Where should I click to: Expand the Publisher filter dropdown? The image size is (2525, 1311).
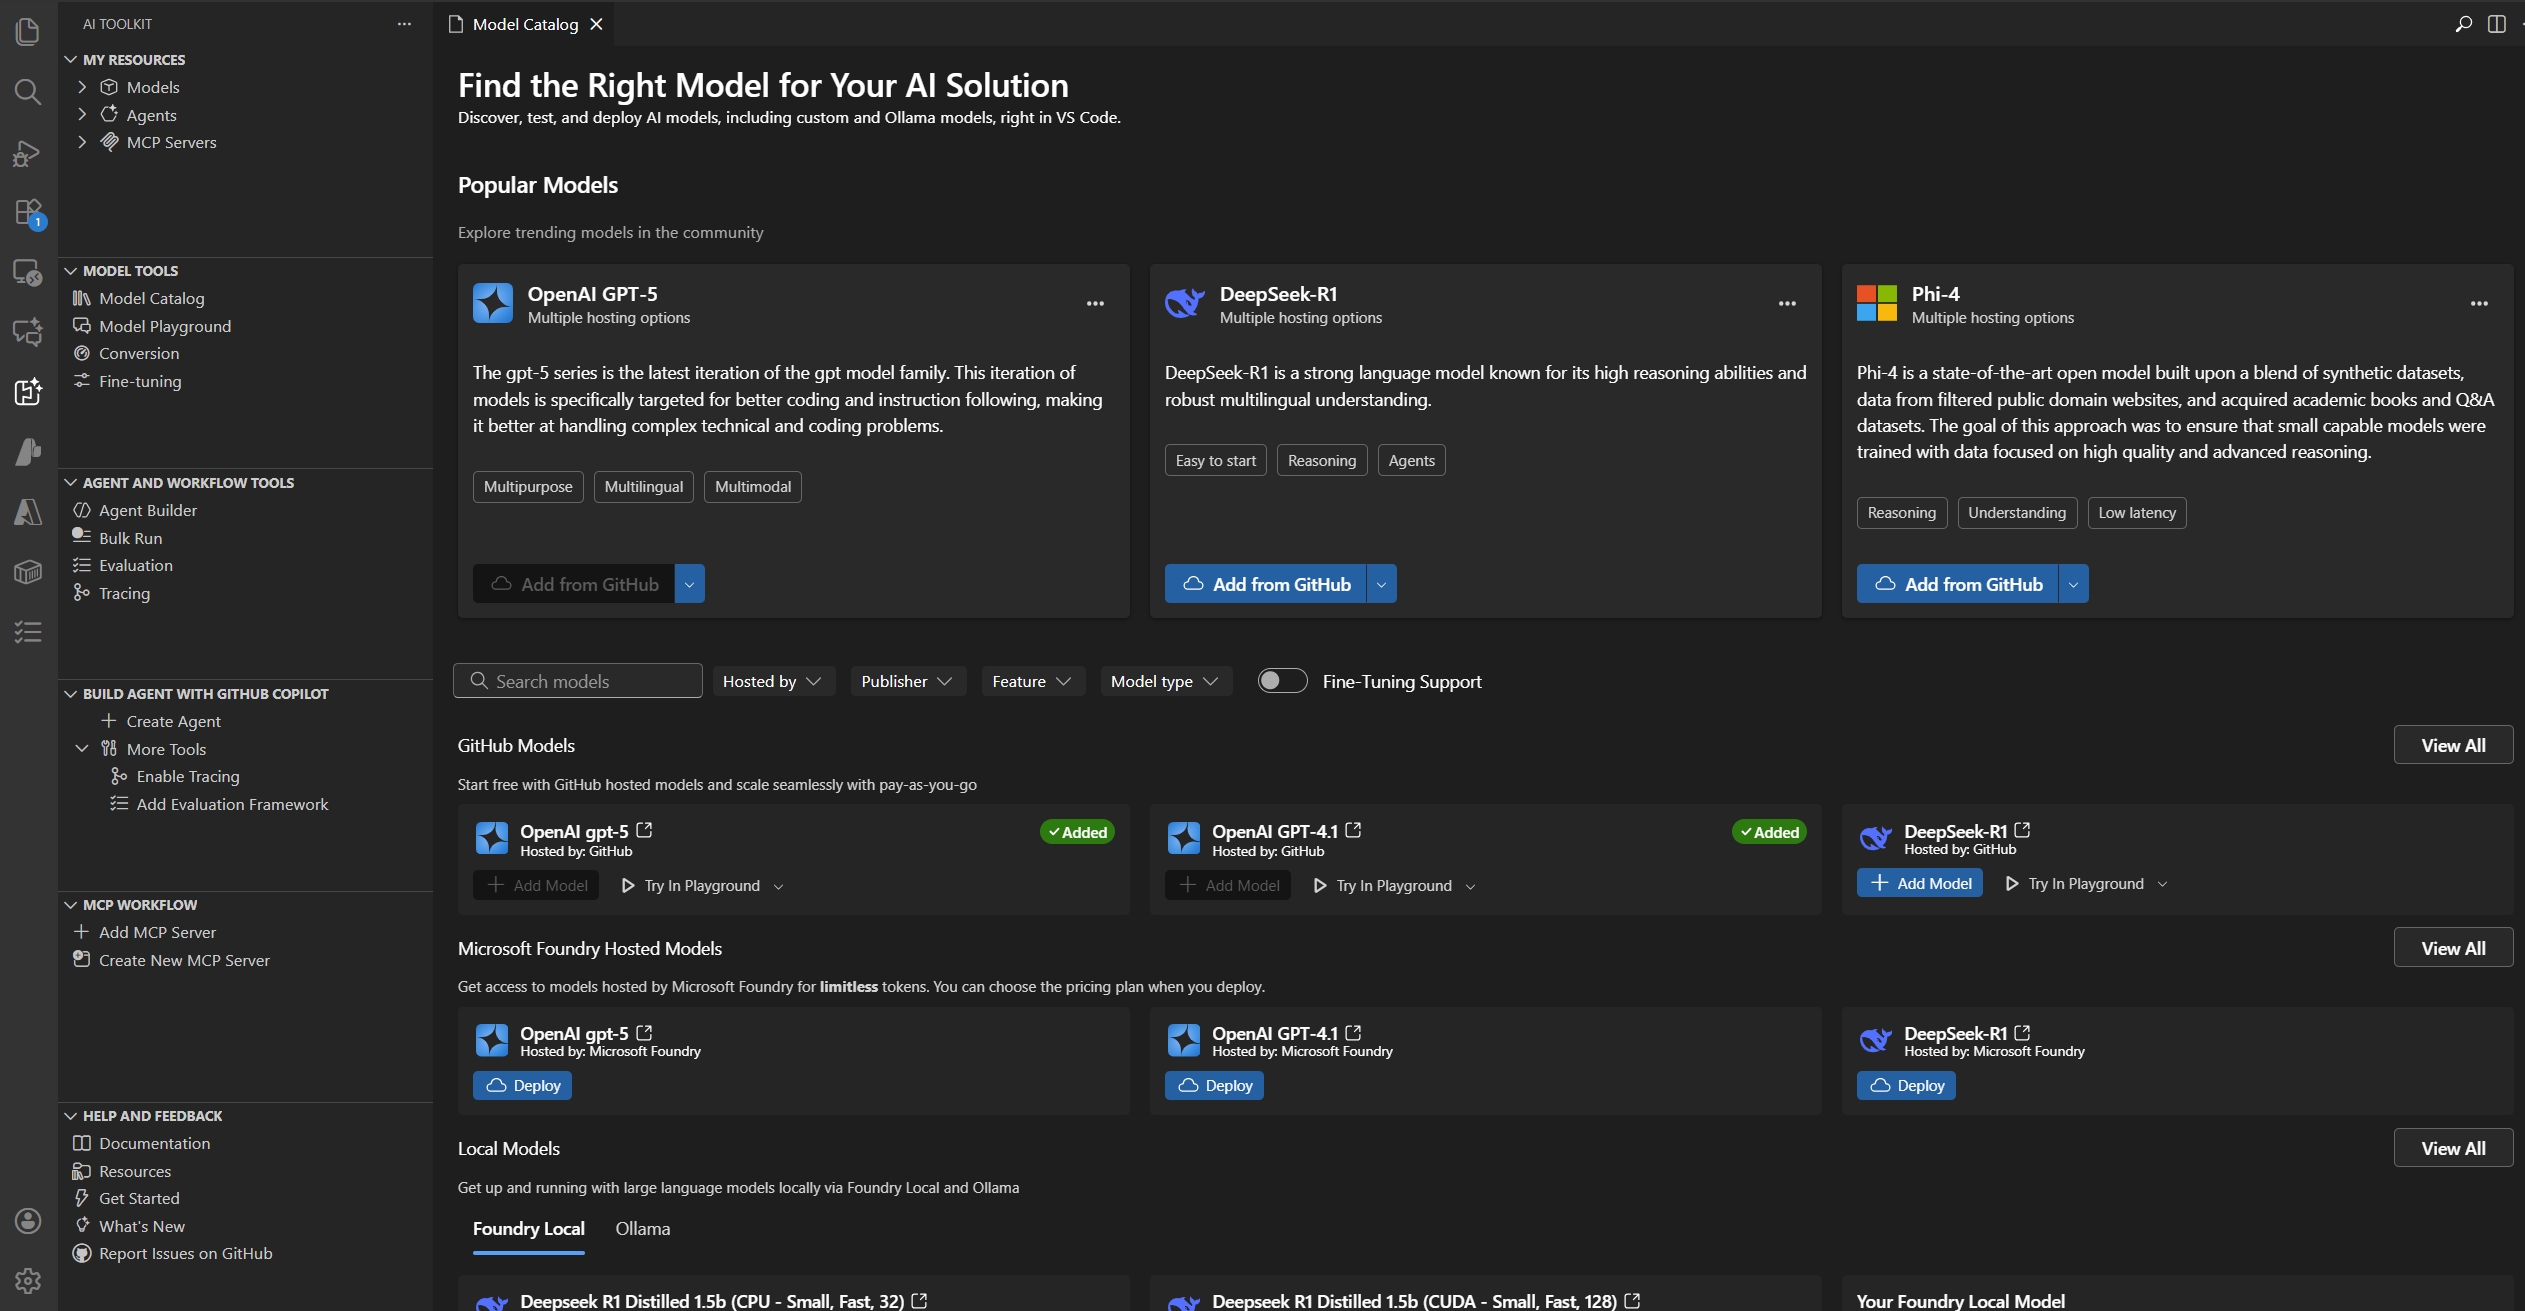pyautogui.click(x=906, y=681)
